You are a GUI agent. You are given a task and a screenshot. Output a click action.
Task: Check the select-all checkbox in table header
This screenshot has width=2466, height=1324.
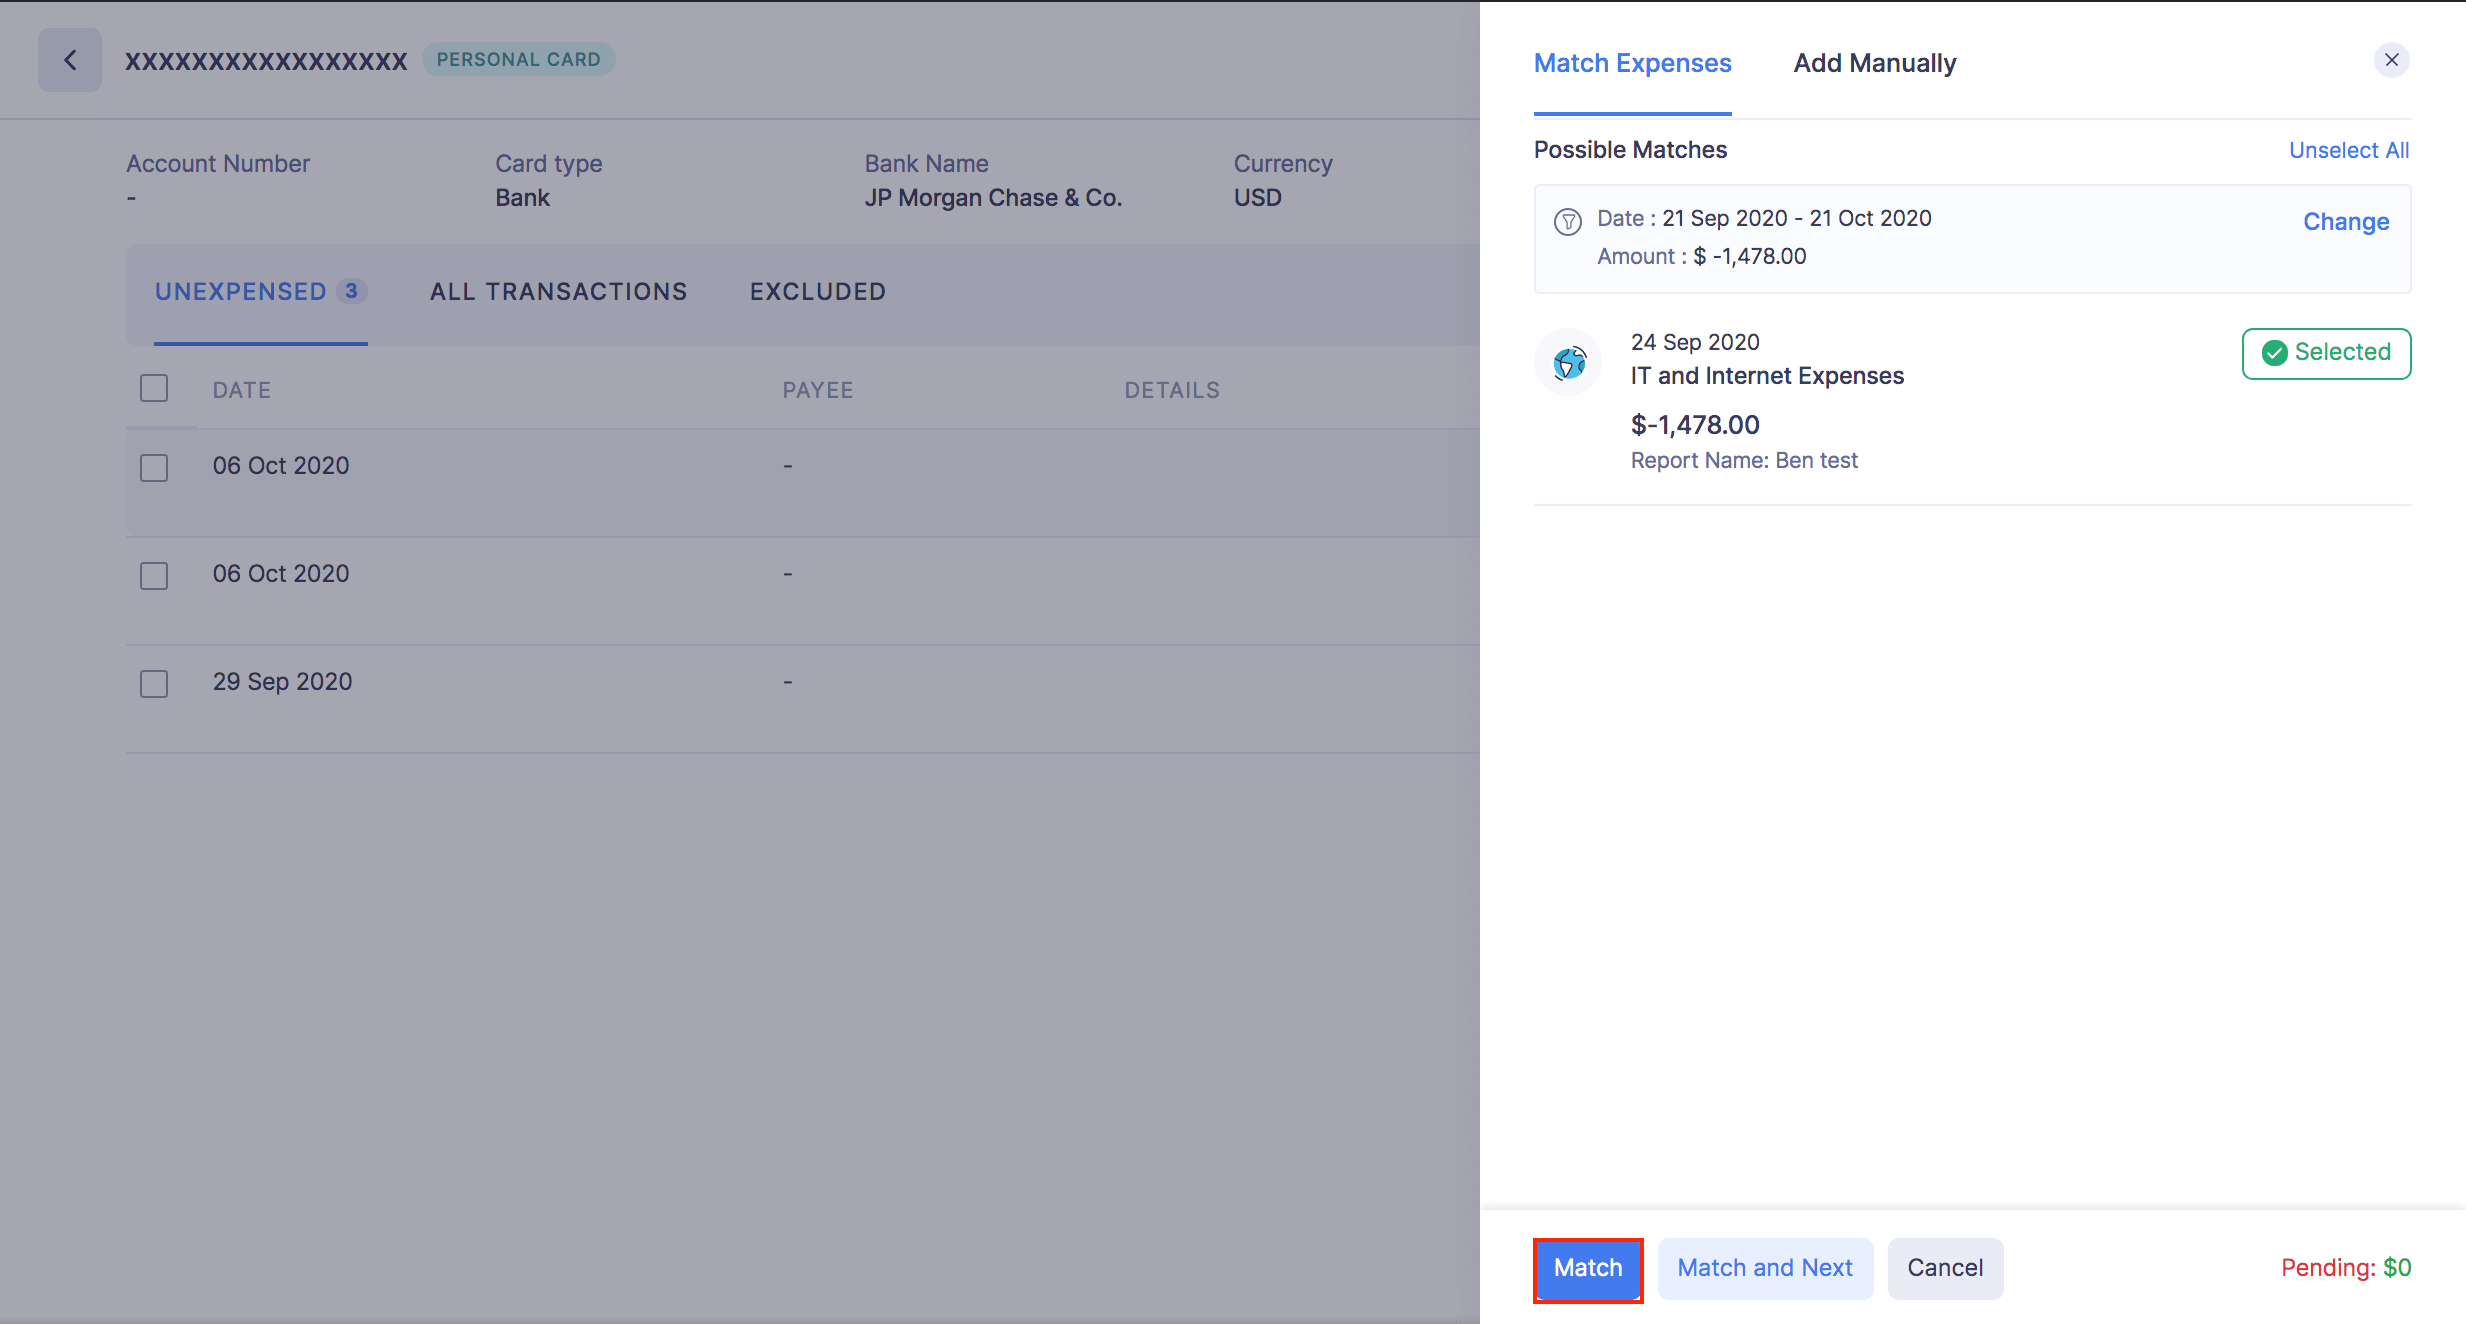[x=154, y=388]
